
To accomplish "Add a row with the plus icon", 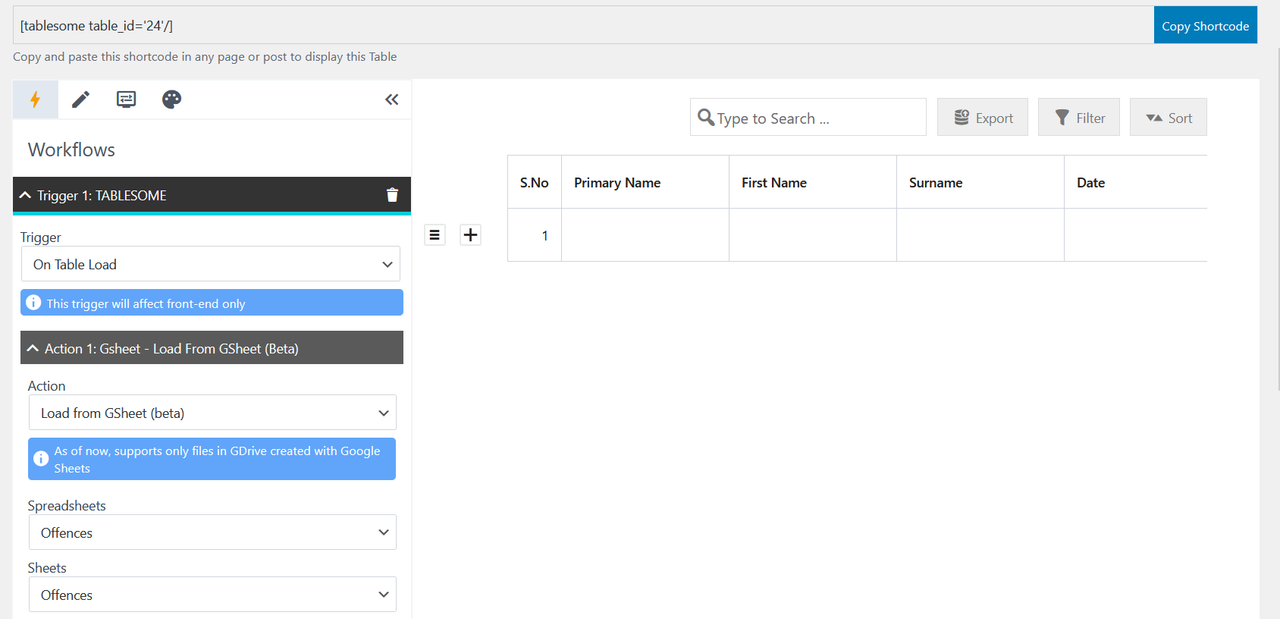I will point(471,235).
